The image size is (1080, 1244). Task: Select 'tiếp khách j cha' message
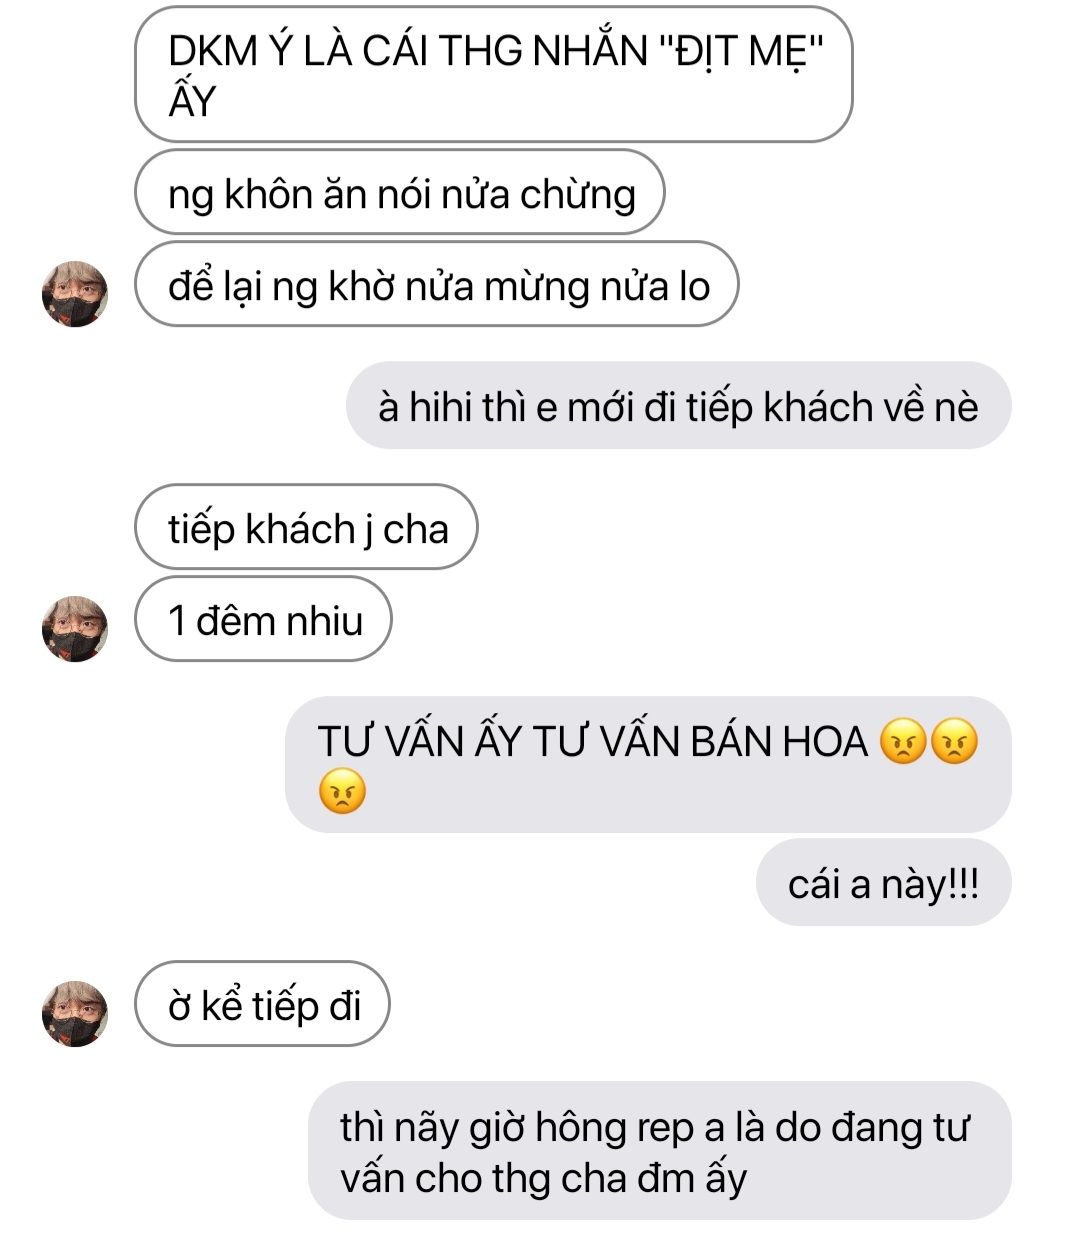tap(306, 527)
